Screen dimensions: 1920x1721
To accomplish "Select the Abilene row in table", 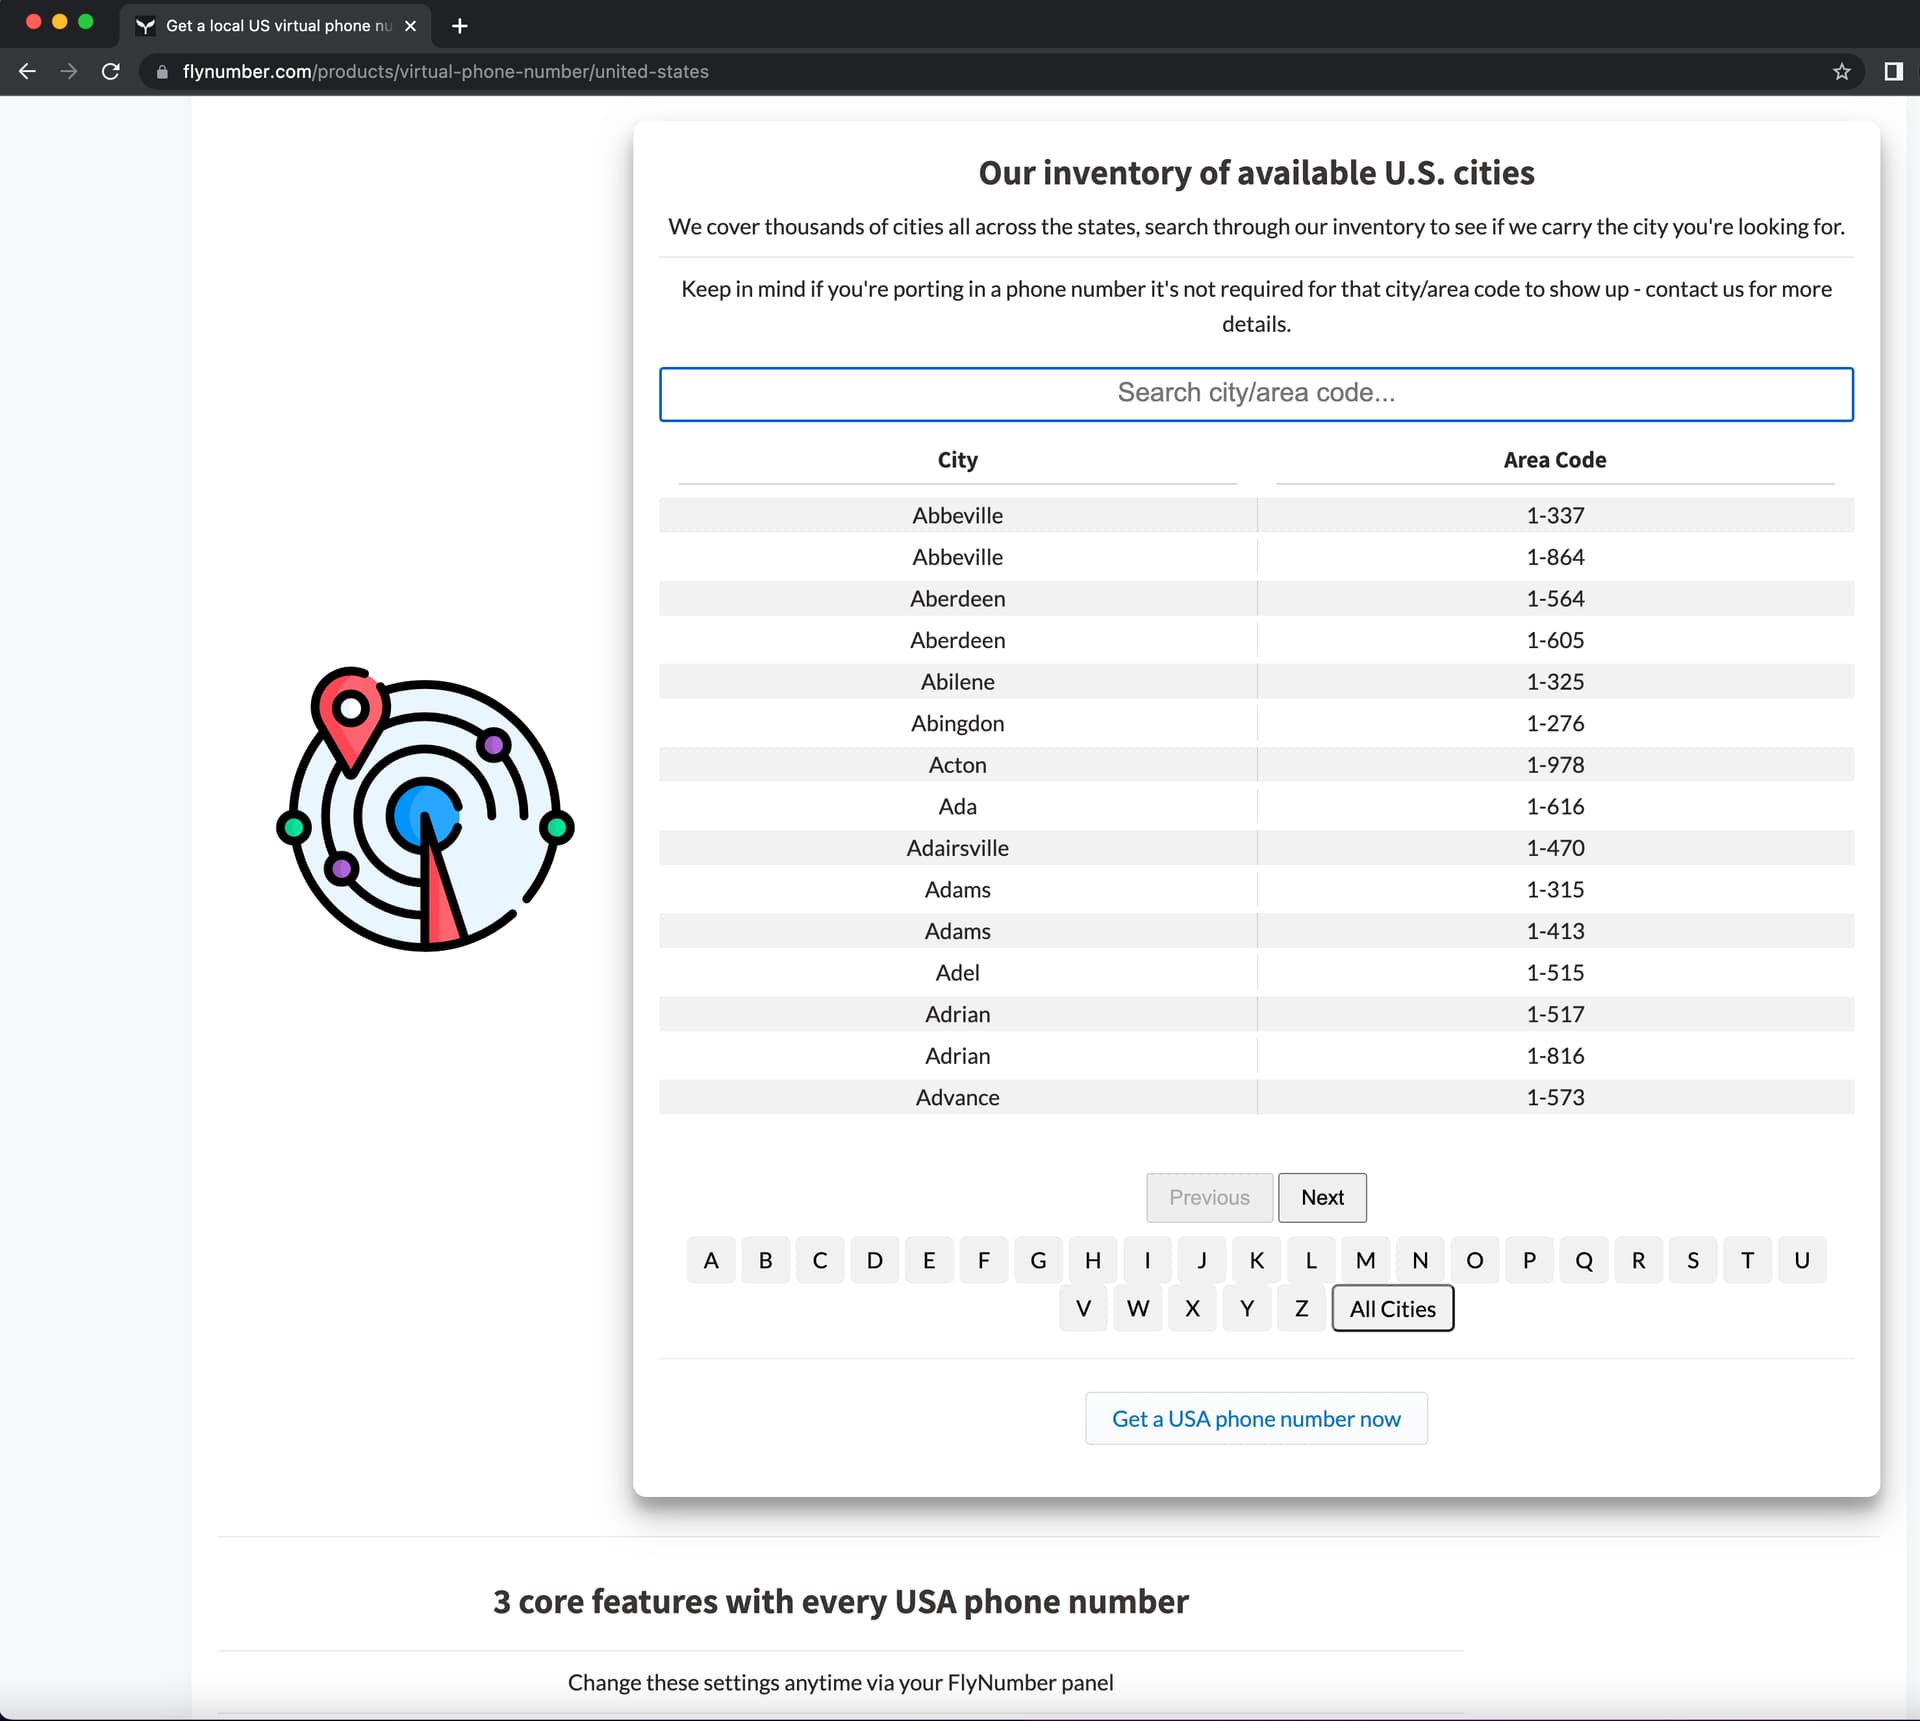I will (957, 682).
